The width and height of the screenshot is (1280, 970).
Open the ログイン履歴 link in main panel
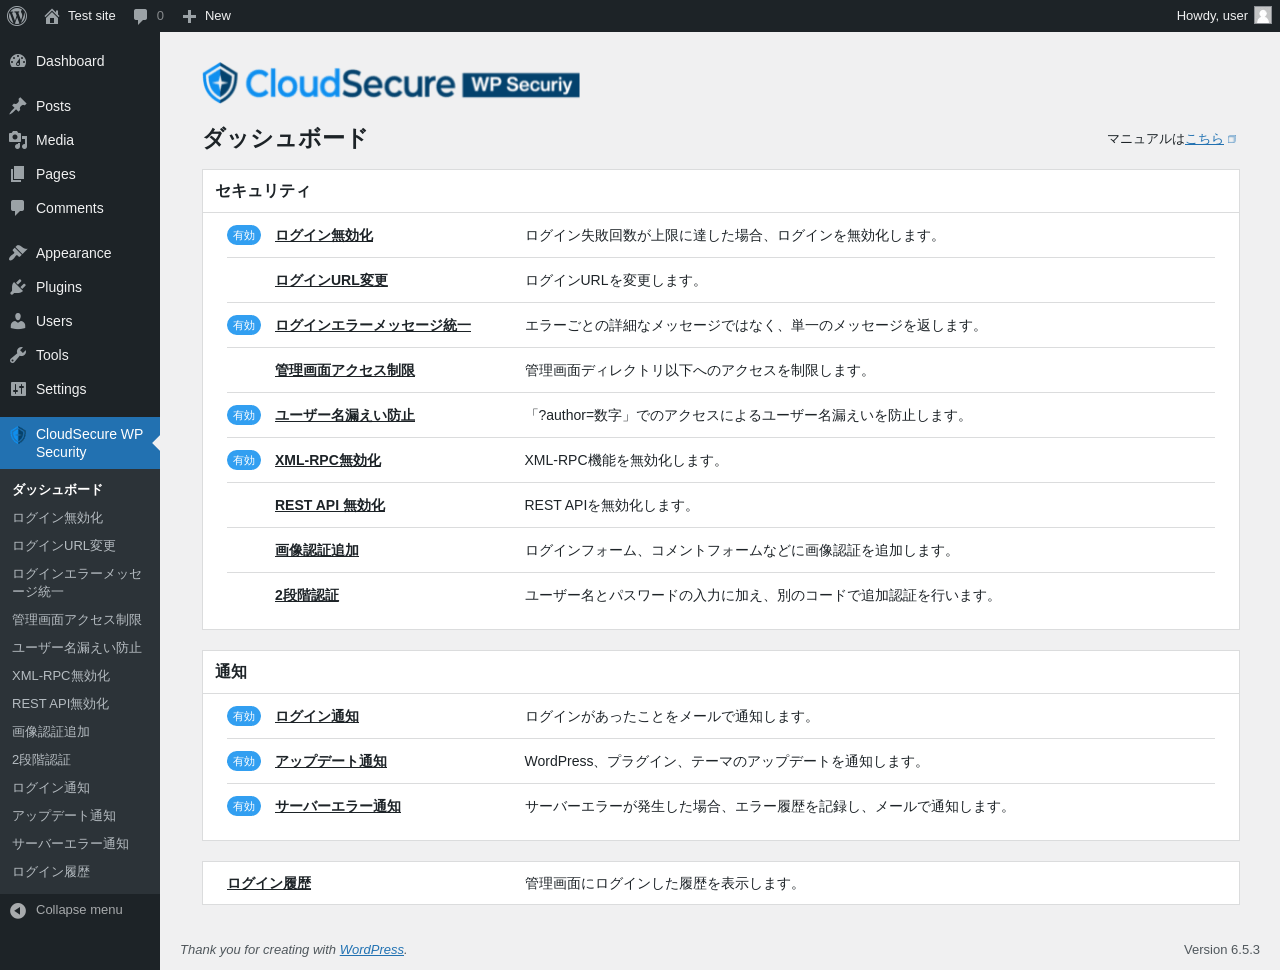pos(269,883)
